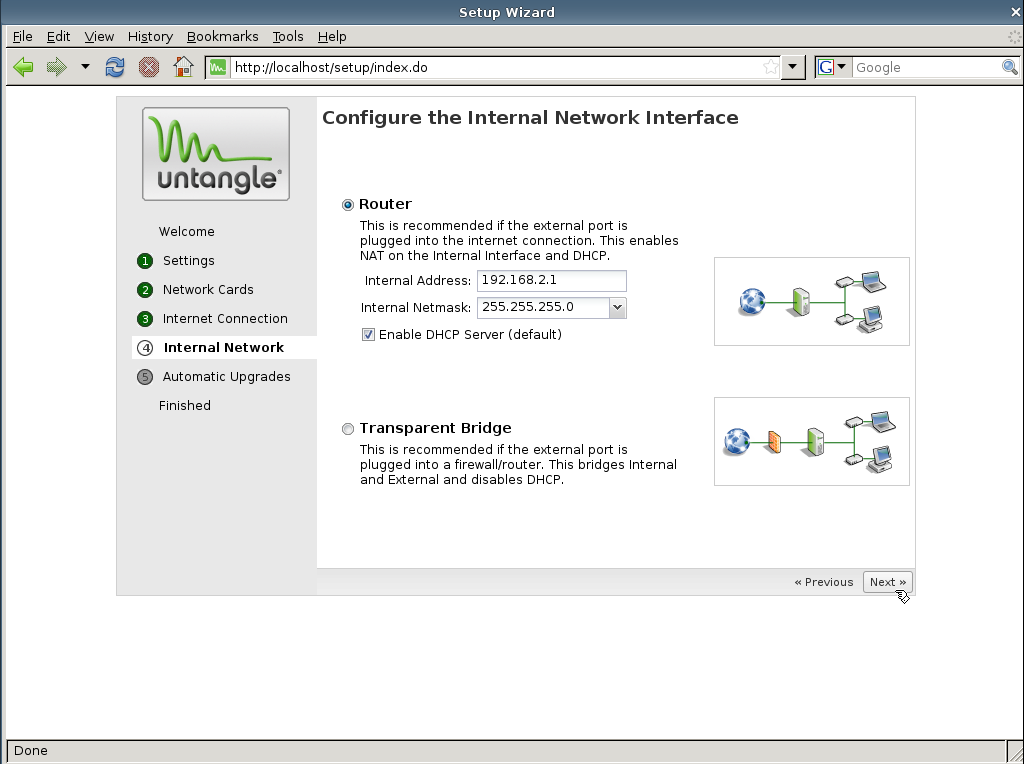Click the step 5 number badge
This screenshot has height=764, width=1024.
click(x=145, y=377)
